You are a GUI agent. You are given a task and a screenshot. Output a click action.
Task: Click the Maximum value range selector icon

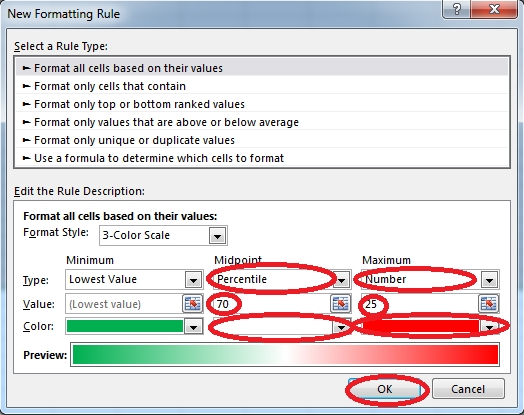tap(489, 304)
